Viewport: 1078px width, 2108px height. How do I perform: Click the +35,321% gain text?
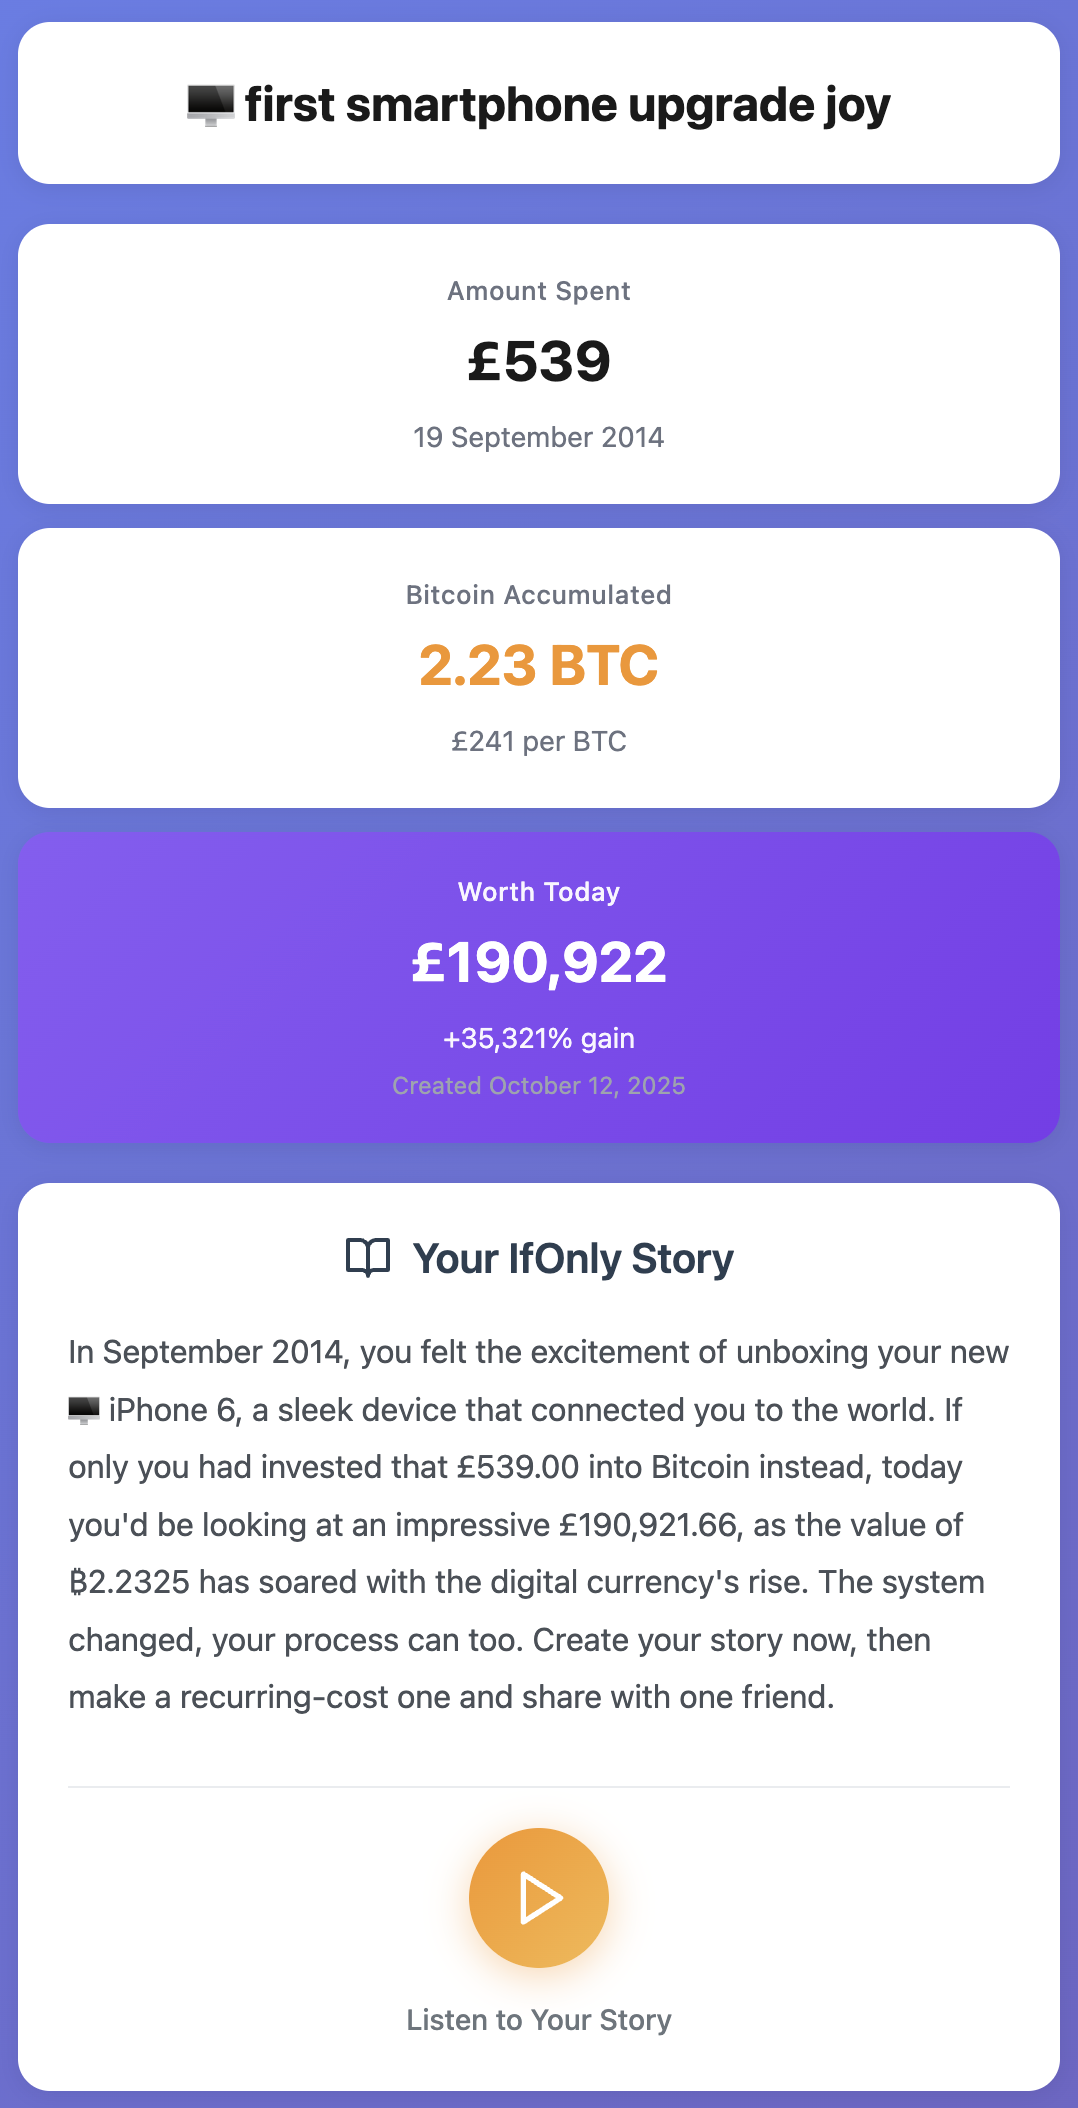[538, 1039]
